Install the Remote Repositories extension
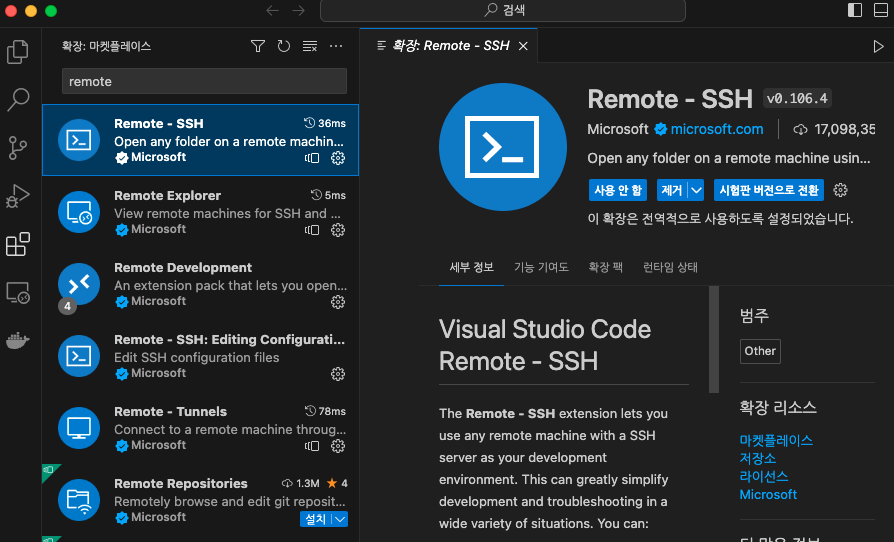Image resolution: width=894 pixels, height=542 pixels. point(316,519)
